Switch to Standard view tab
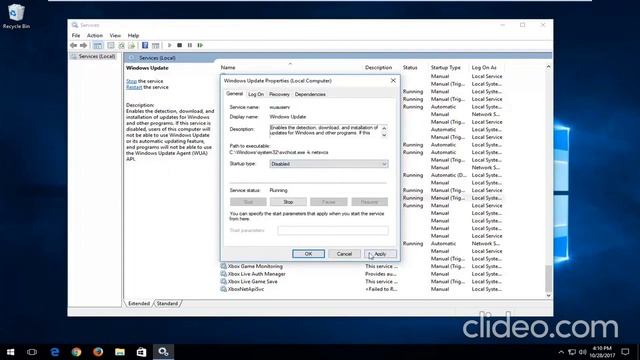640x360 pixels. [x=167, y=304]
